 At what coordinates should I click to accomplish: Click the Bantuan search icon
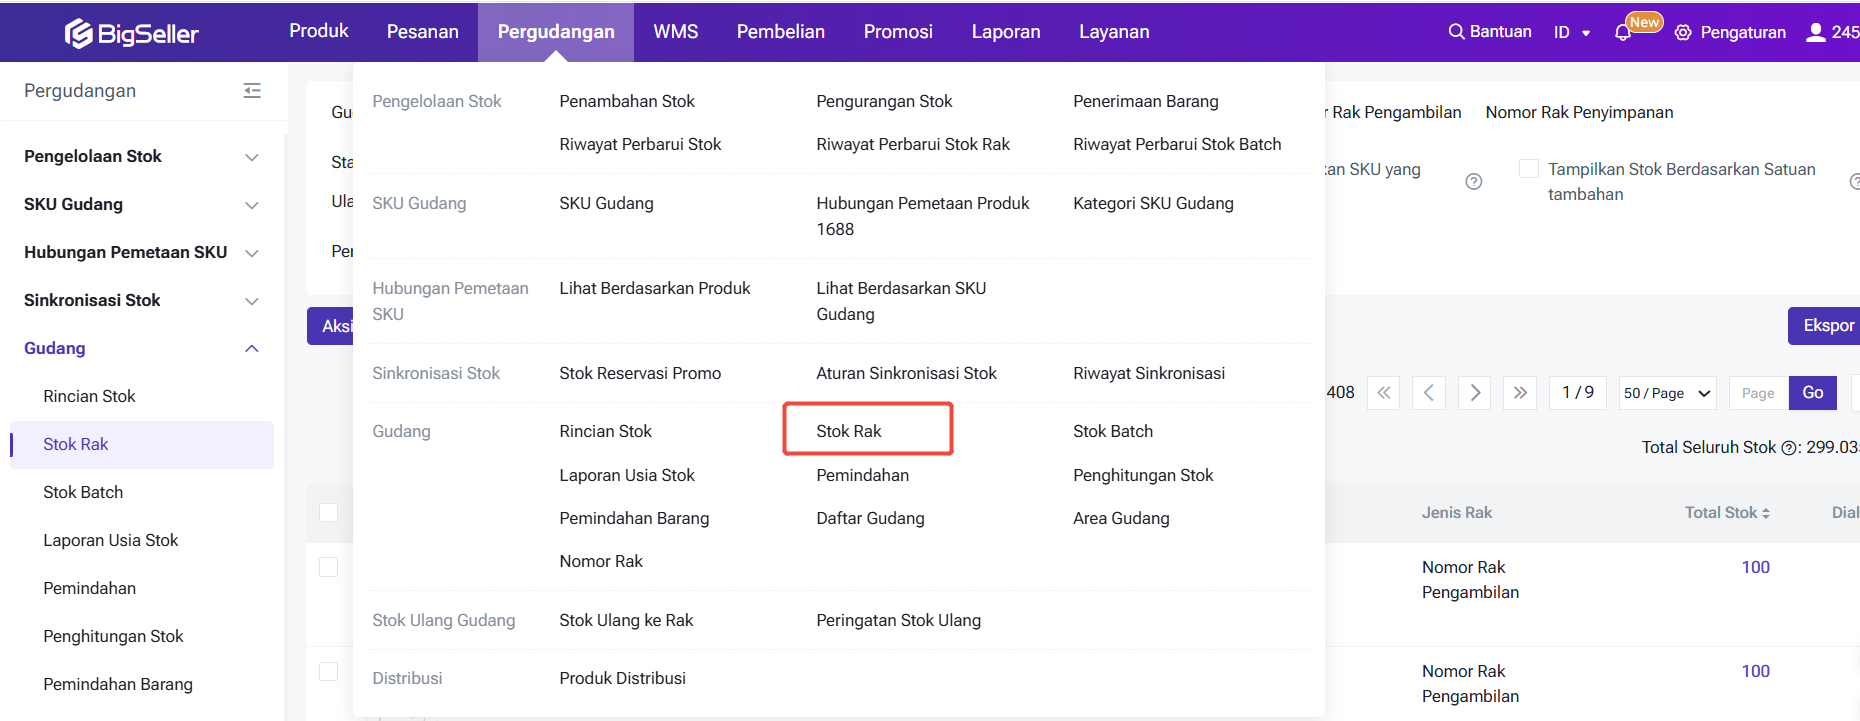[1456, 32]
